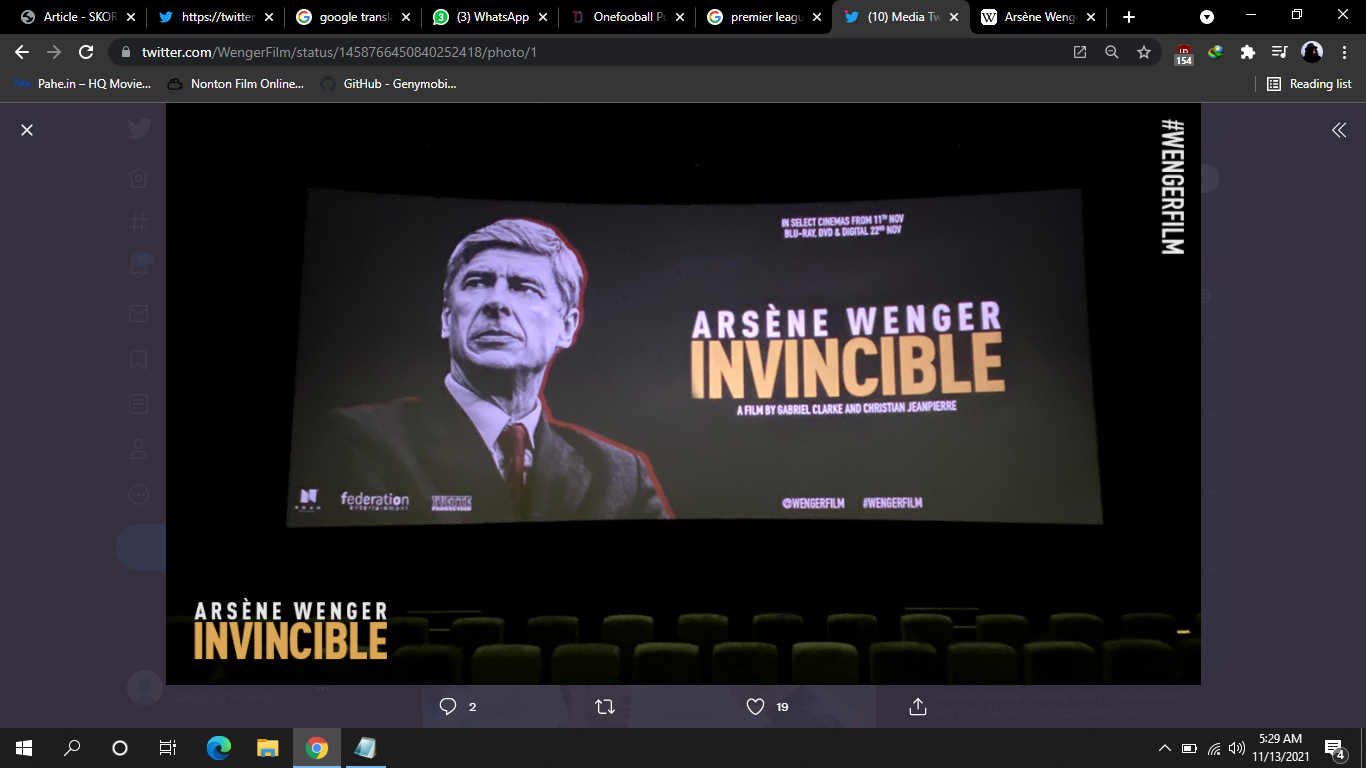Go back in browser history
The width and height of the screenshot is (1366, 768).
click(22, 52)
